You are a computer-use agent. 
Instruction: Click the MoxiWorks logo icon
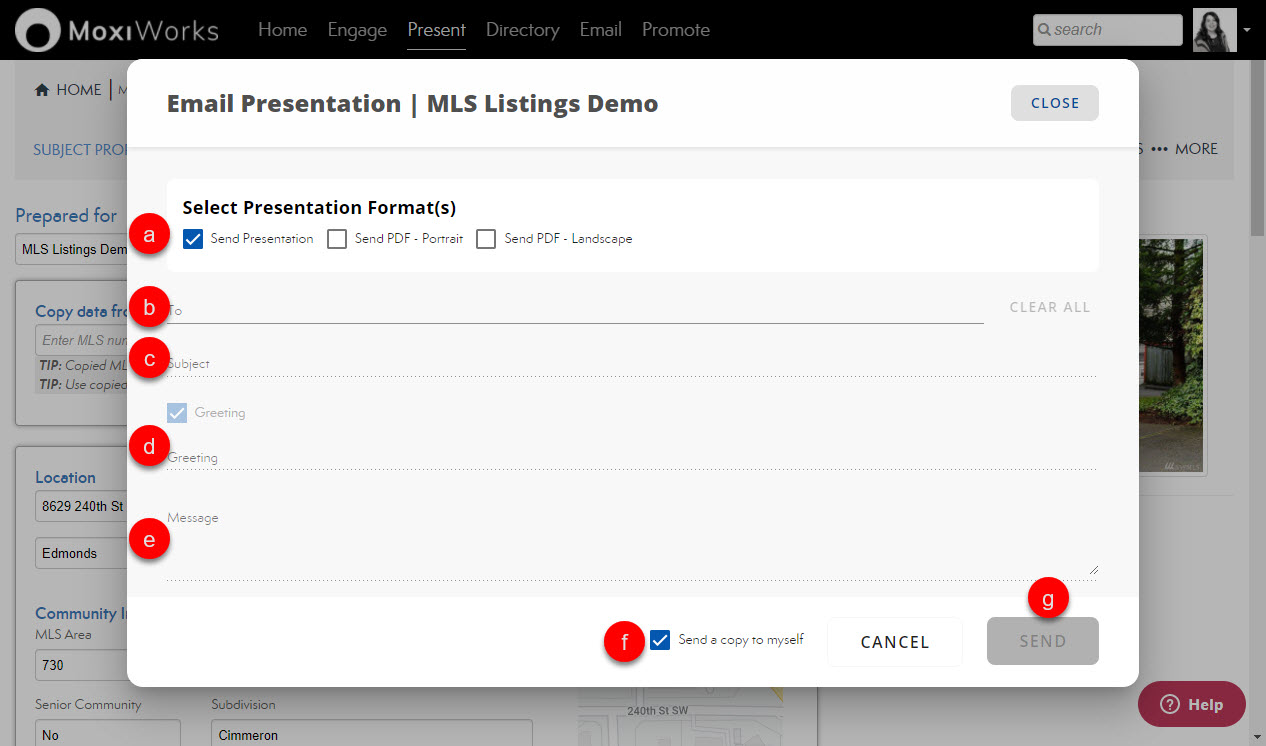(x=38, y=30)
